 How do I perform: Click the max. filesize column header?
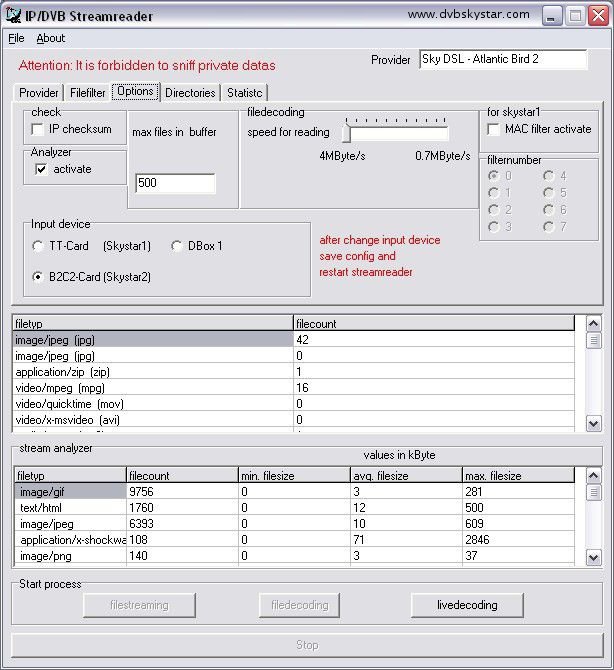[518, 476]
